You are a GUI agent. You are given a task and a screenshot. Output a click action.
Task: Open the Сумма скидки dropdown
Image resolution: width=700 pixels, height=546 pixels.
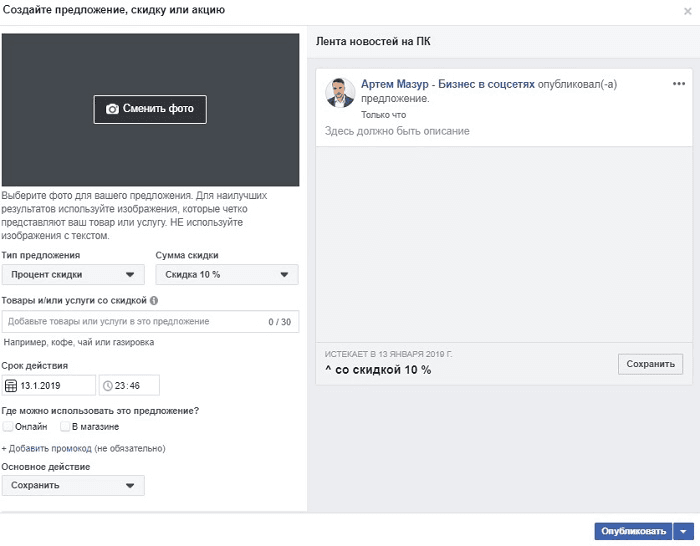pos(227,275)
